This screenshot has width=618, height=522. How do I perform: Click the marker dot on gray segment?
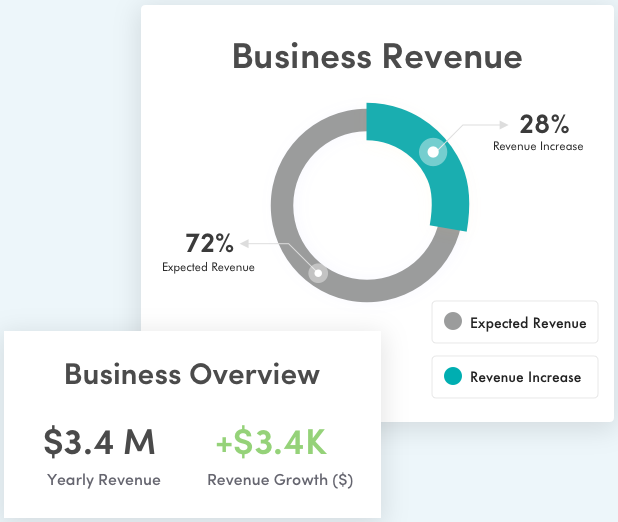[318, 273]
